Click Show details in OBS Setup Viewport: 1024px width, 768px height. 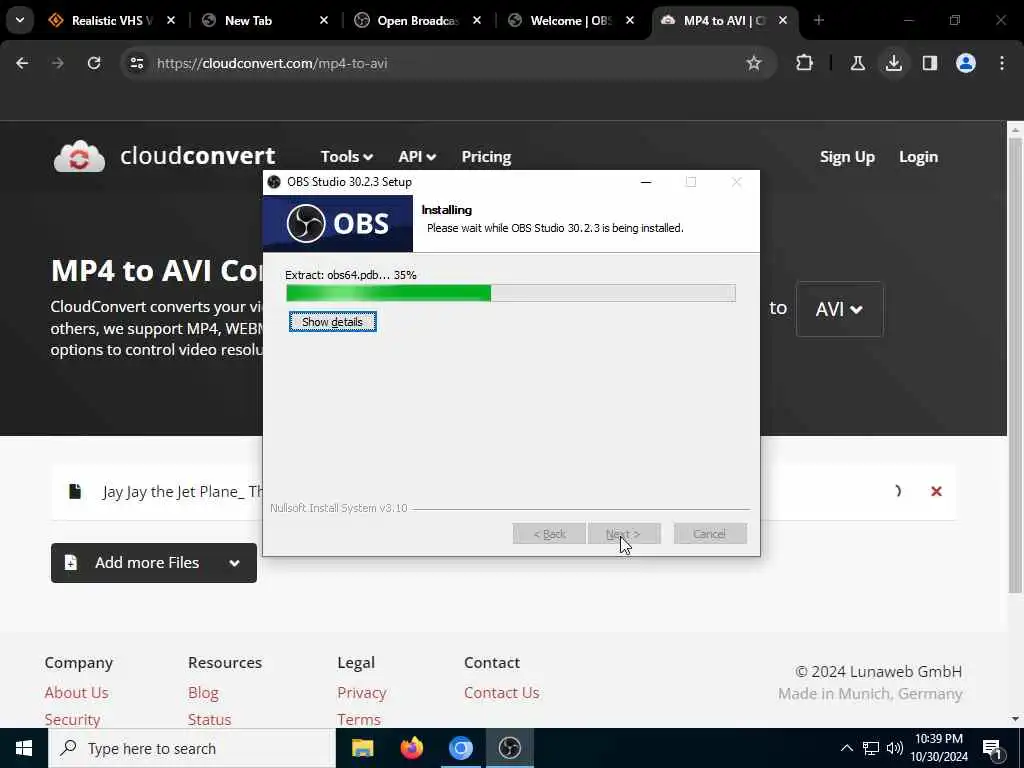tap(332, 321)
